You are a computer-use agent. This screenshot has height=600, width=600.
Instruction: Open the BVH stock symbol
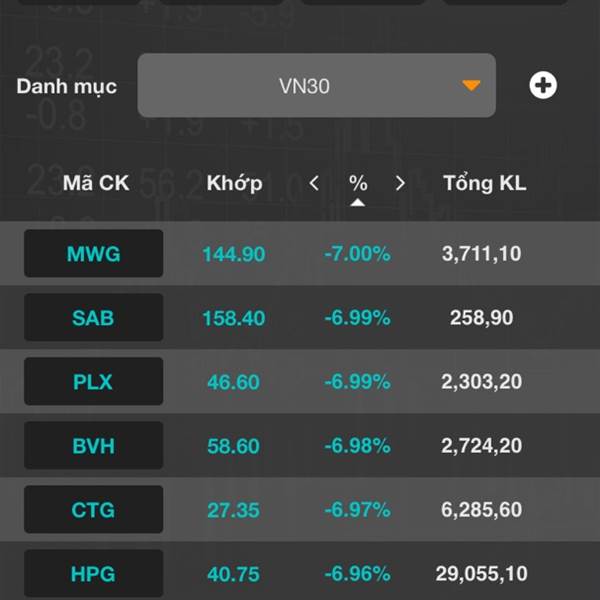click(93, 446)
